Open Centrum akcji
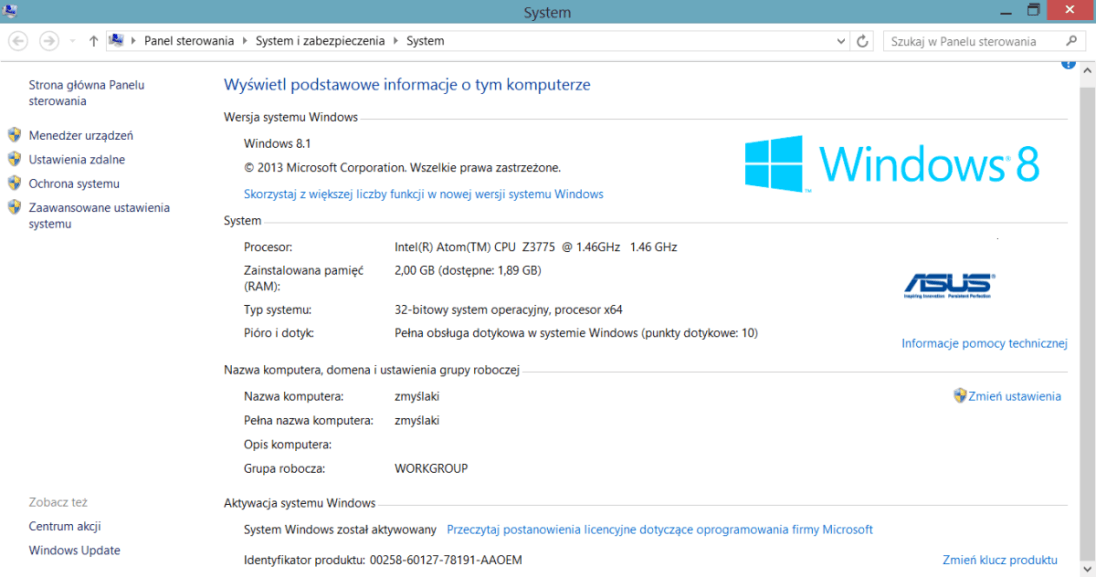Image resolution: width=1096 pixels, height=577 pixels. pyautogui.click(x=64, y=526)
